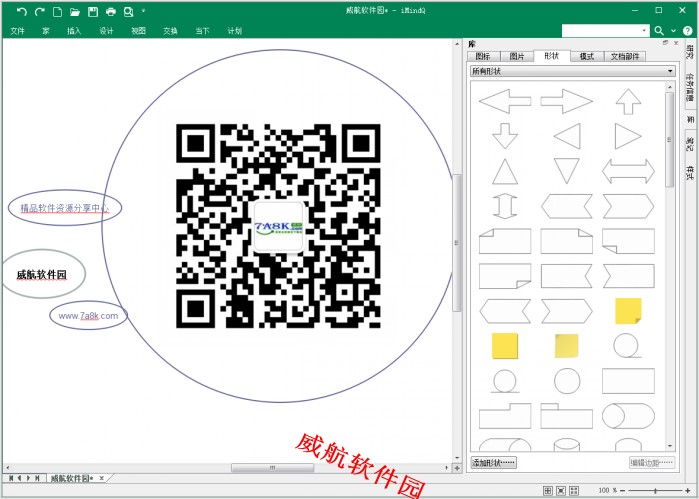Image resolution: width=699 pixels, height=499 pixels.
Task: Open the 视图 ribbon tab
Action: (138, 31)
